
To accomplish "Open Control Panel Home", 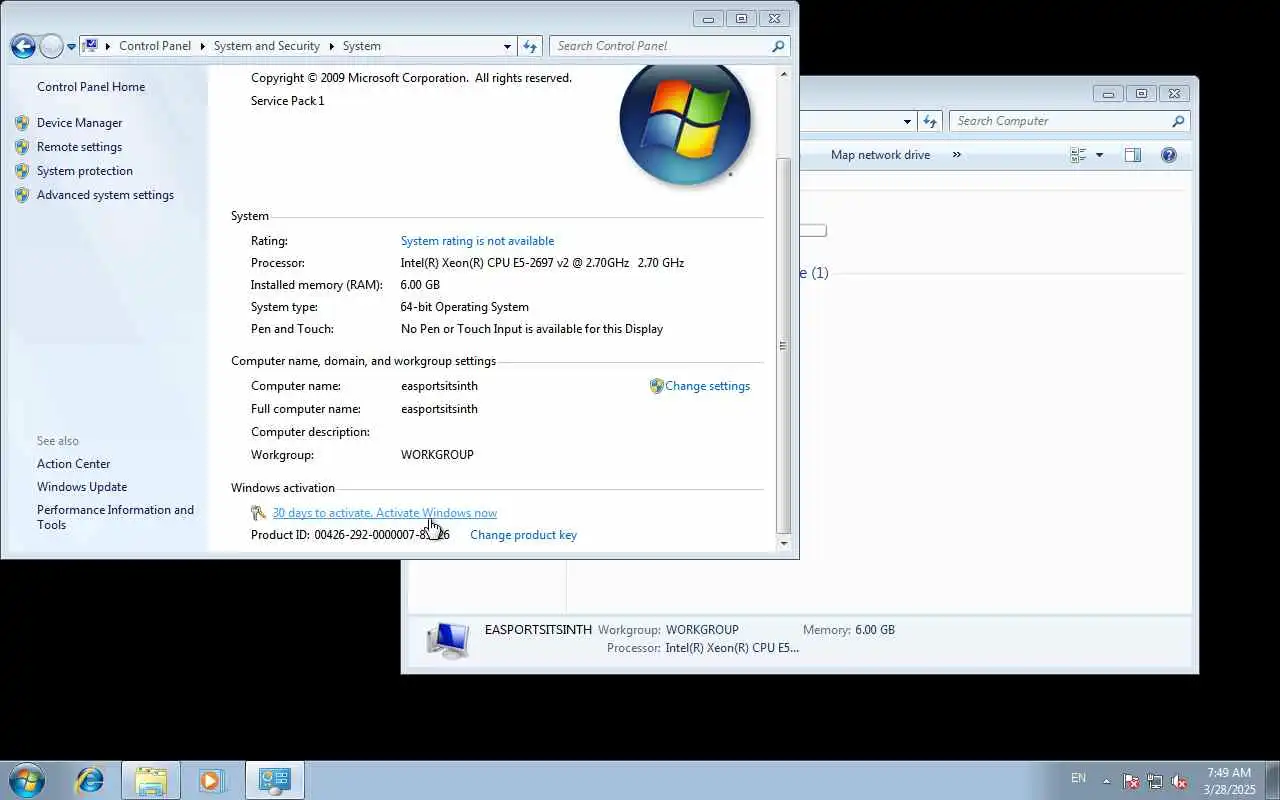I will pyautogui.click(x=91, y=87).
